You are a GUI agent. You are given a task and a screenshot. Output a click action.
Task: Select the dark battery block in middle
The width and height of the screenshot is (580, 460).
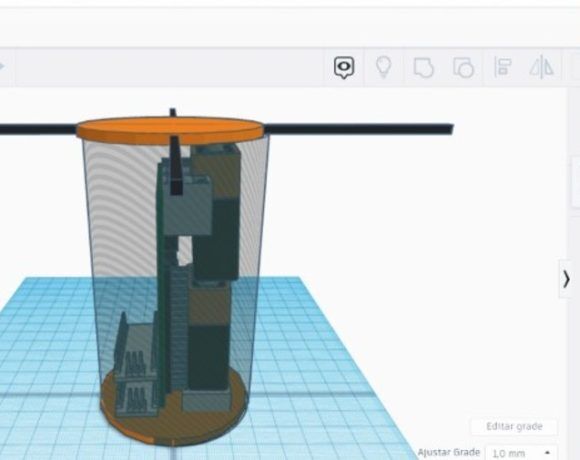point(216,239)
